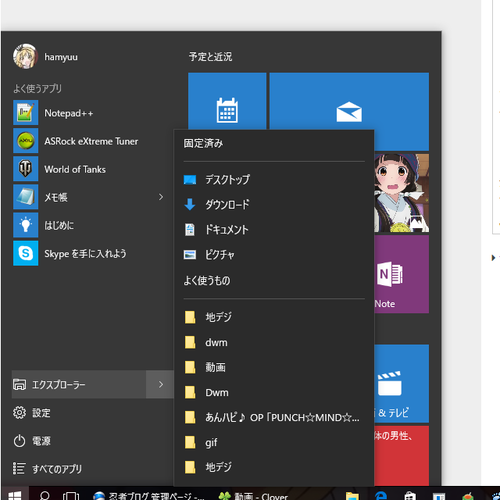Screen dimensions: 500x500
Task: Click the はじめに lightbulb icon
Action: 26,225
